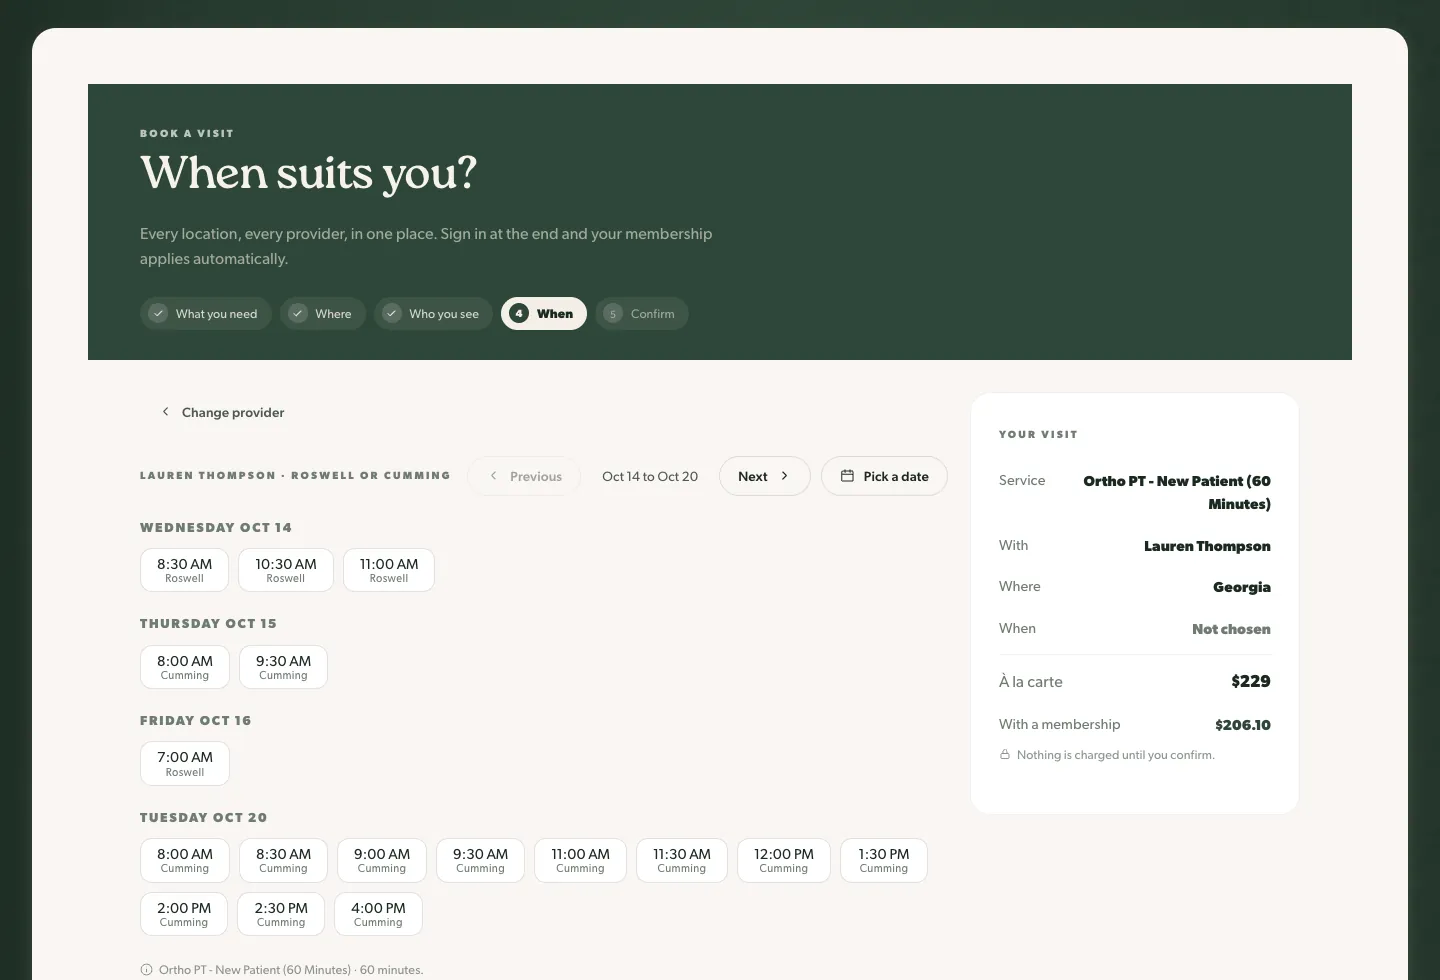Open the Who you see step
Image resolution: width=1440 pixels, height=980 pixels.
433,313
